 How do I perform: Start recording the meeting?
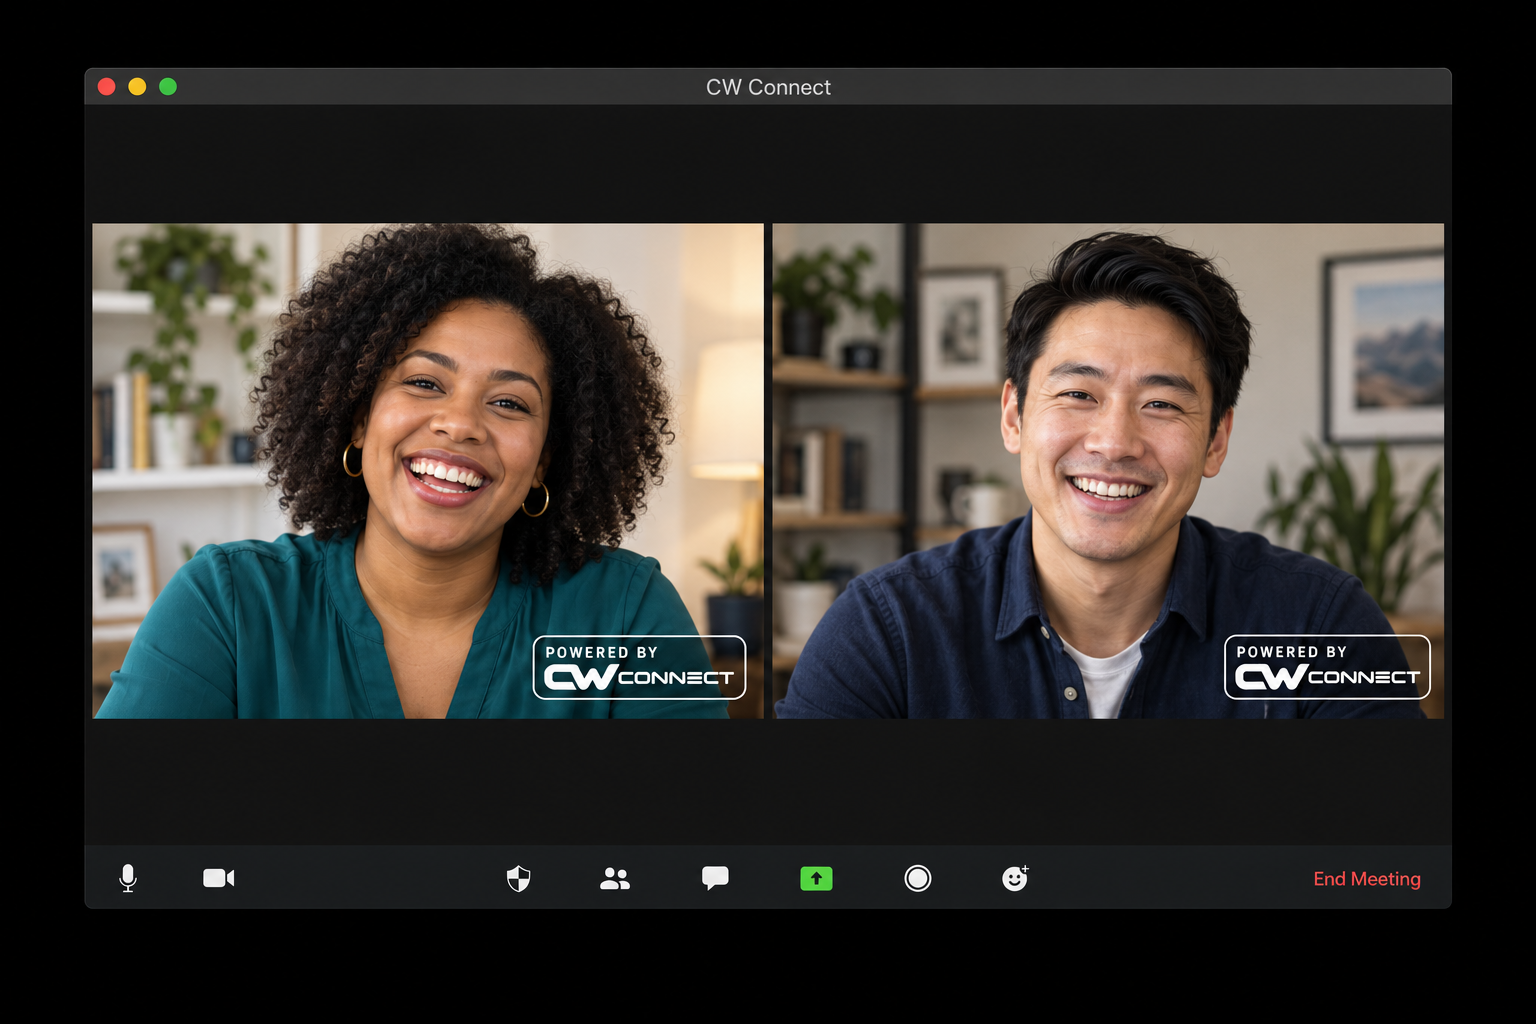pos(917,878)
